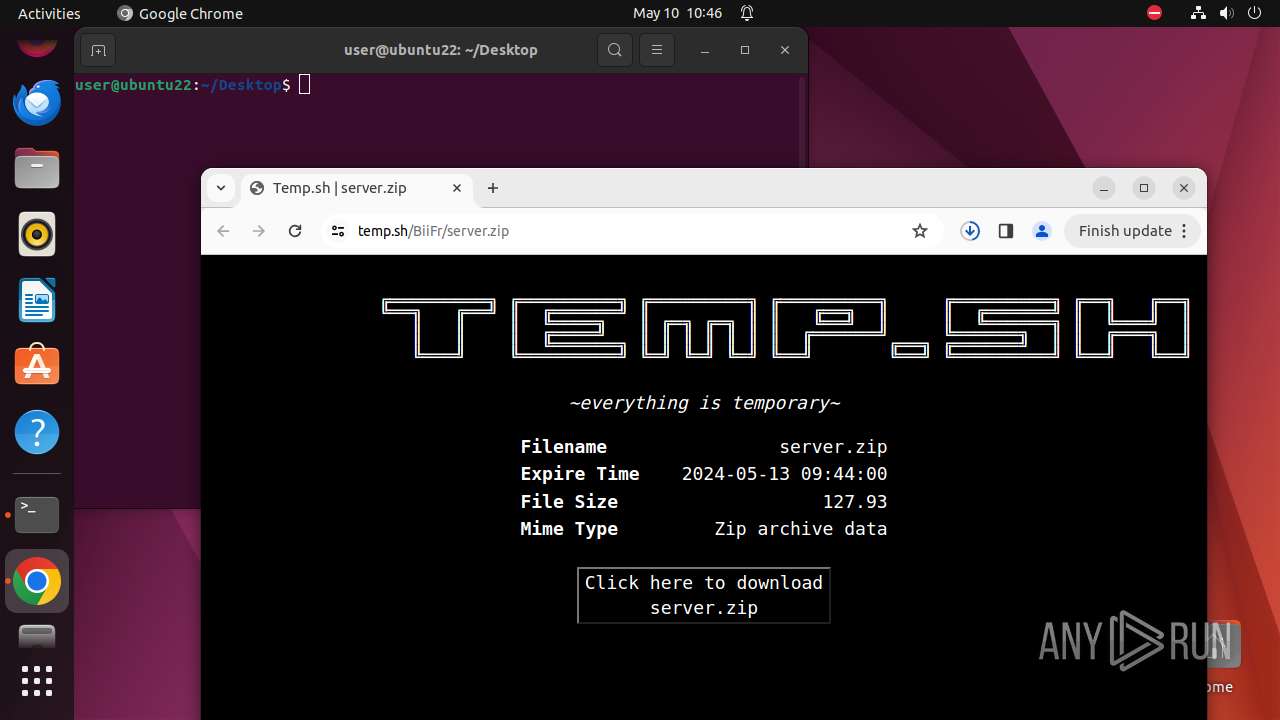Image resolution: width=1280 pixels, height=720 pixels.
Task: Click the file size value 127.93
Action: [855, 502]
